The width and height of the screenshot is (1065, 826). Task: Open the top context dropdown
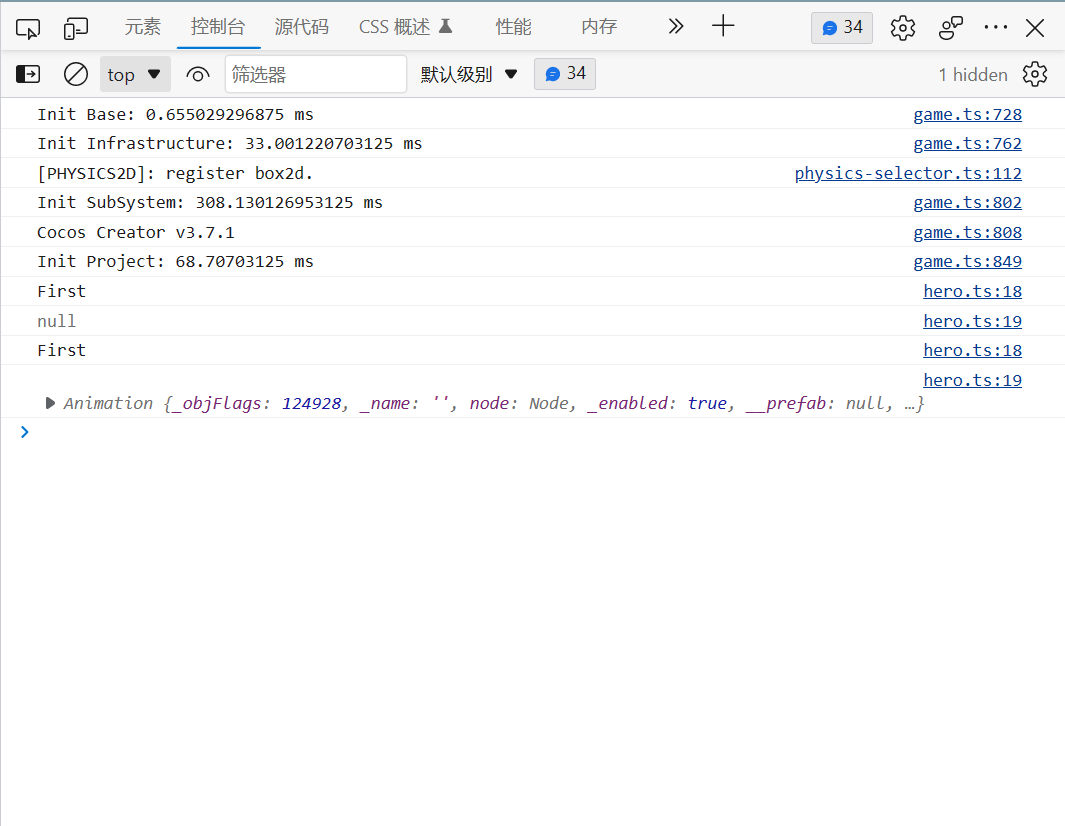(135, 74)
